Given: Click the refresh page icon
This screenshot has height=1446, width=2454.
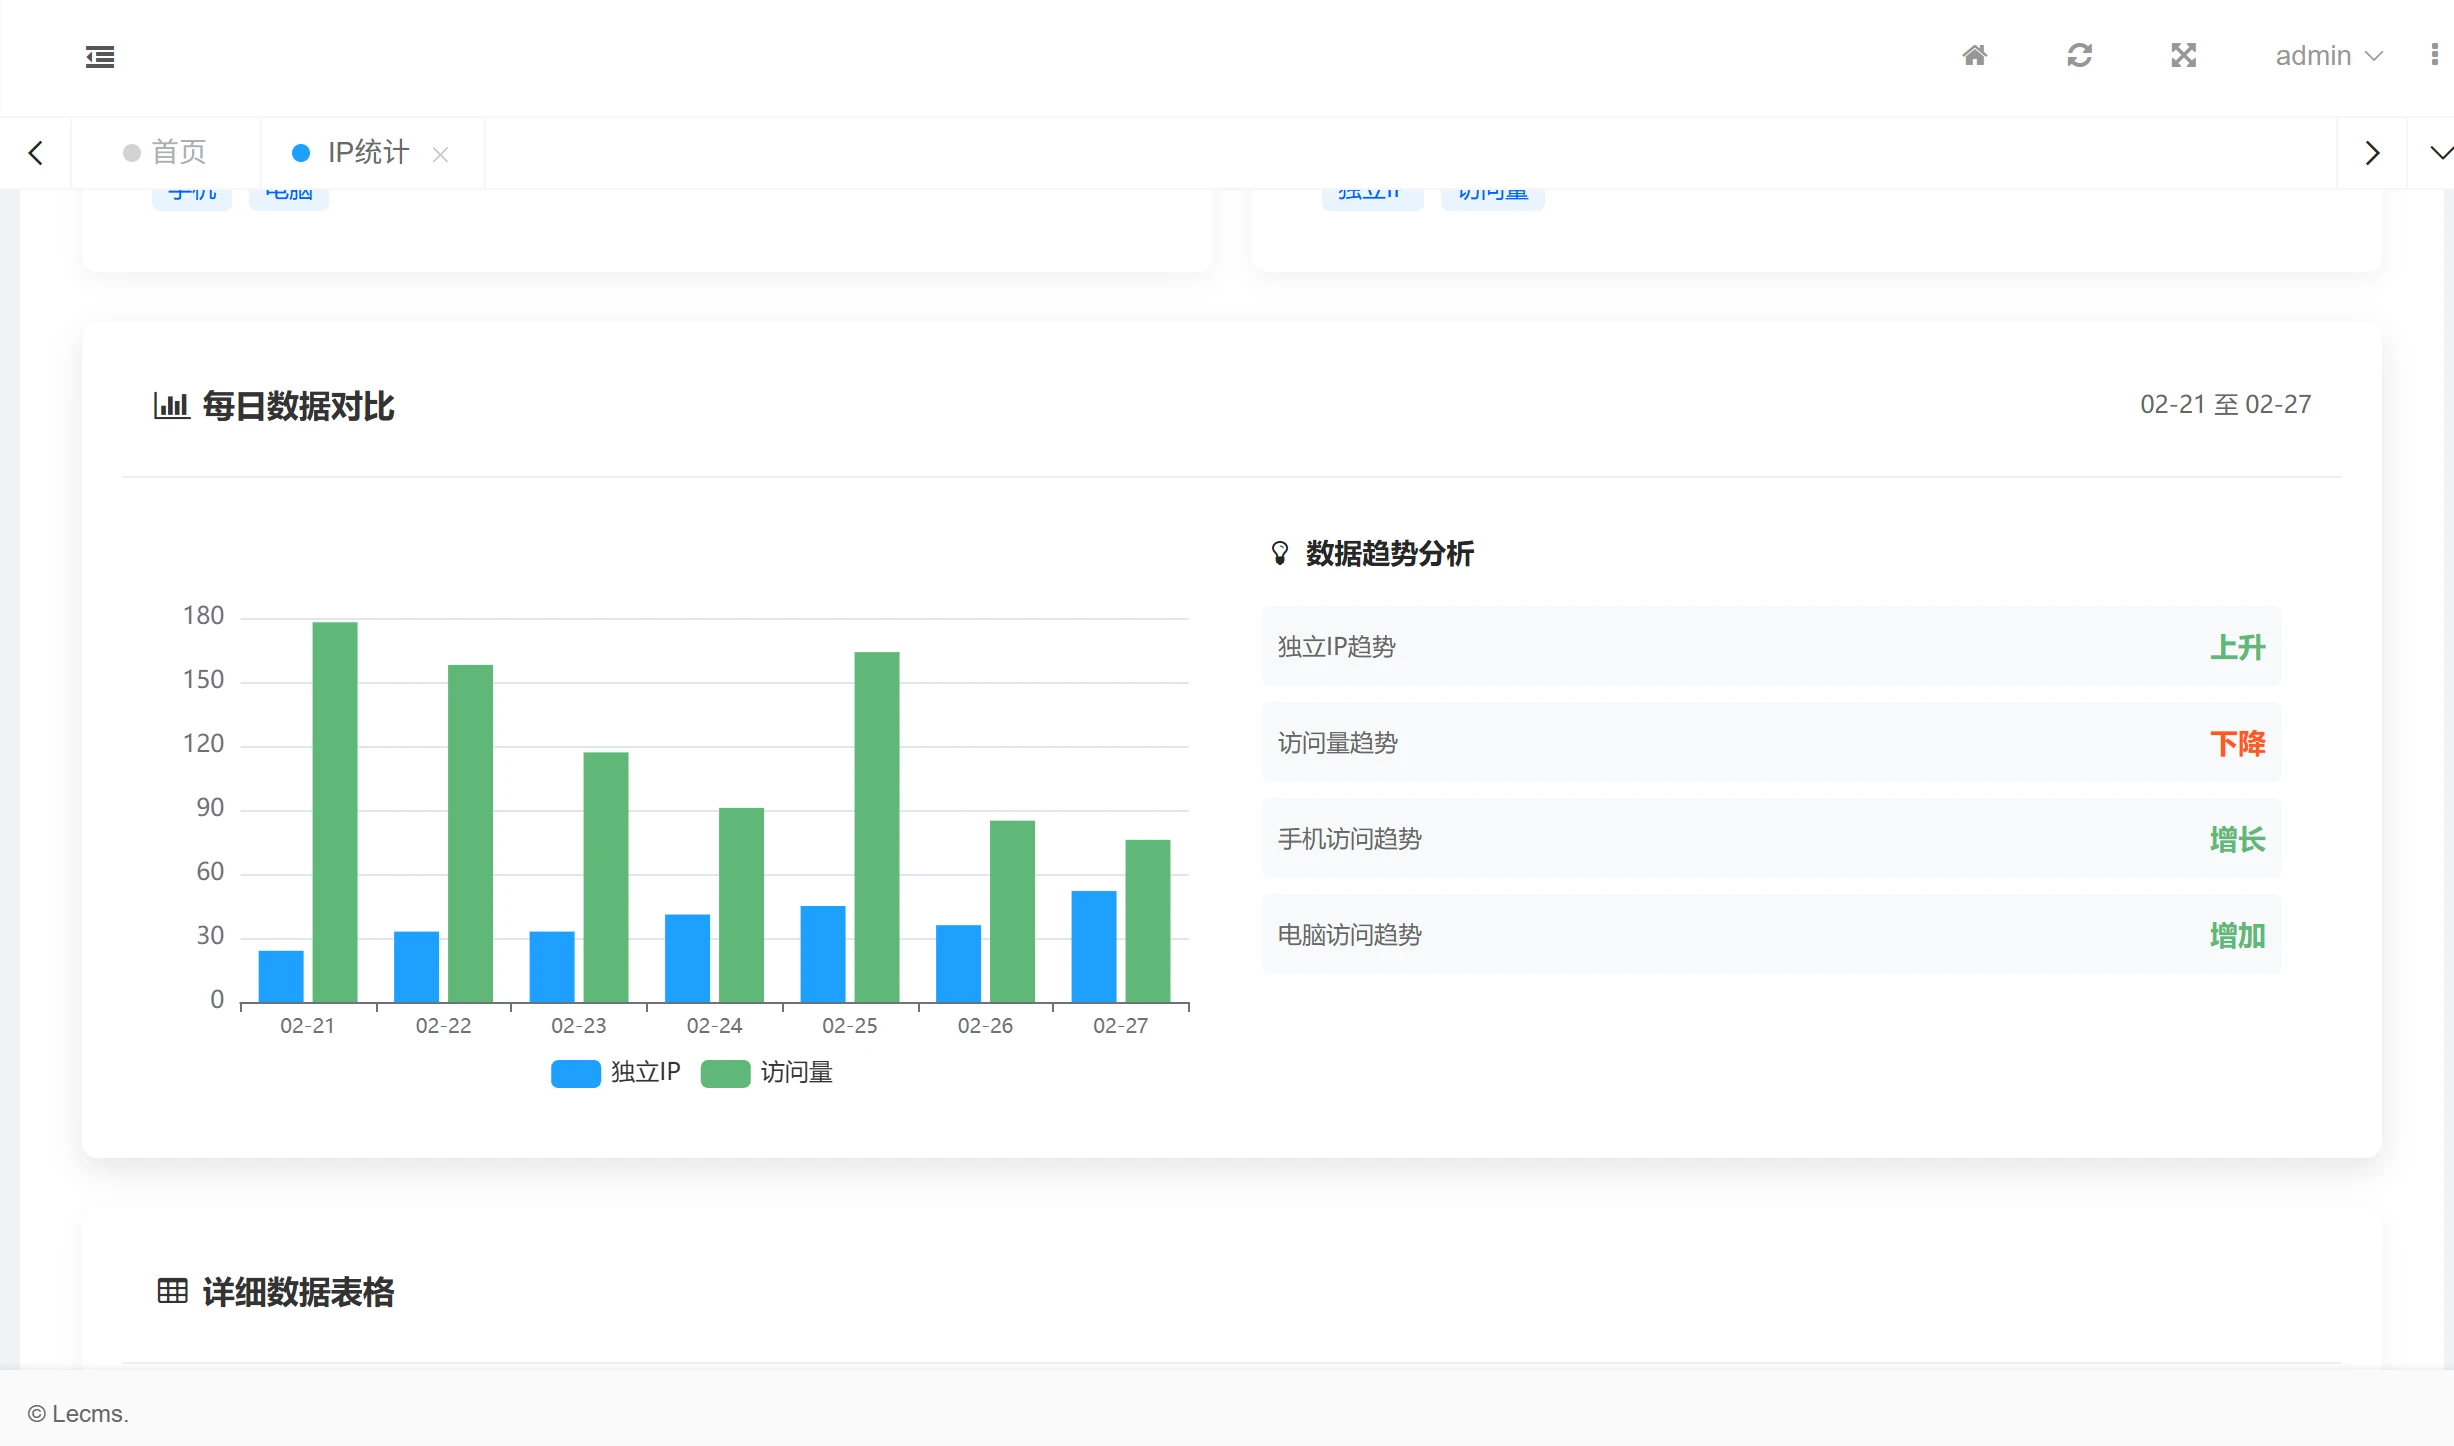Looking at the screenshot, I should click(x=2079, y=55).
